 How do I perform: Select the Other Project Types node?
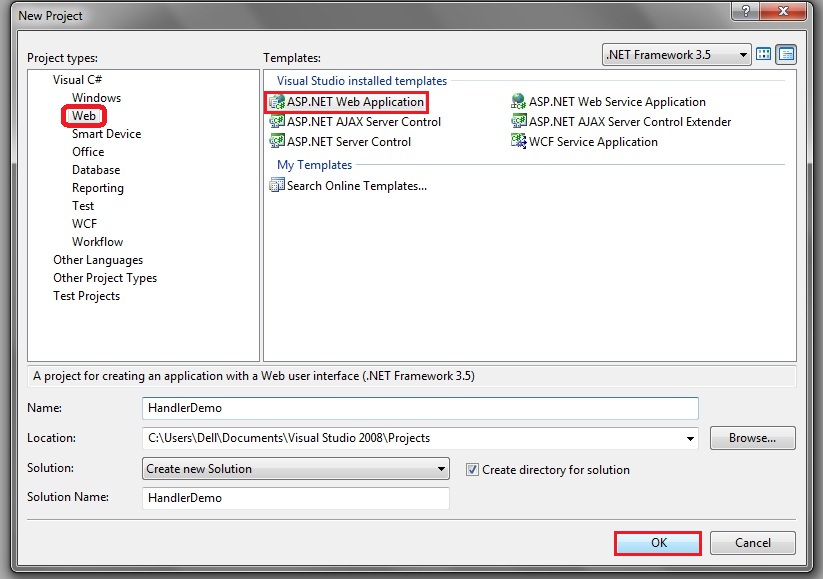click(105, 278)
